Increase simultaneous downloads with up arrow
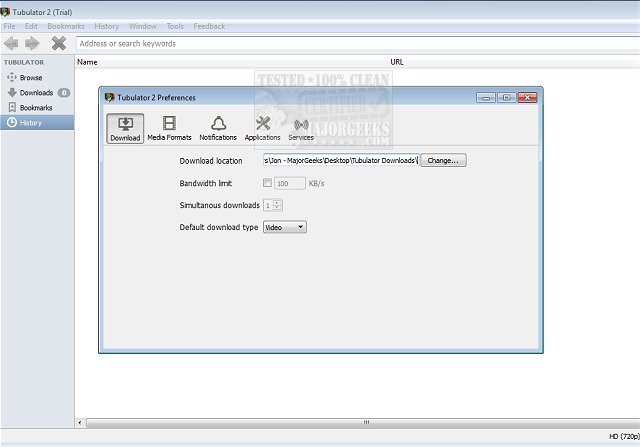This screenshot has width=640, height=447. 277,202
